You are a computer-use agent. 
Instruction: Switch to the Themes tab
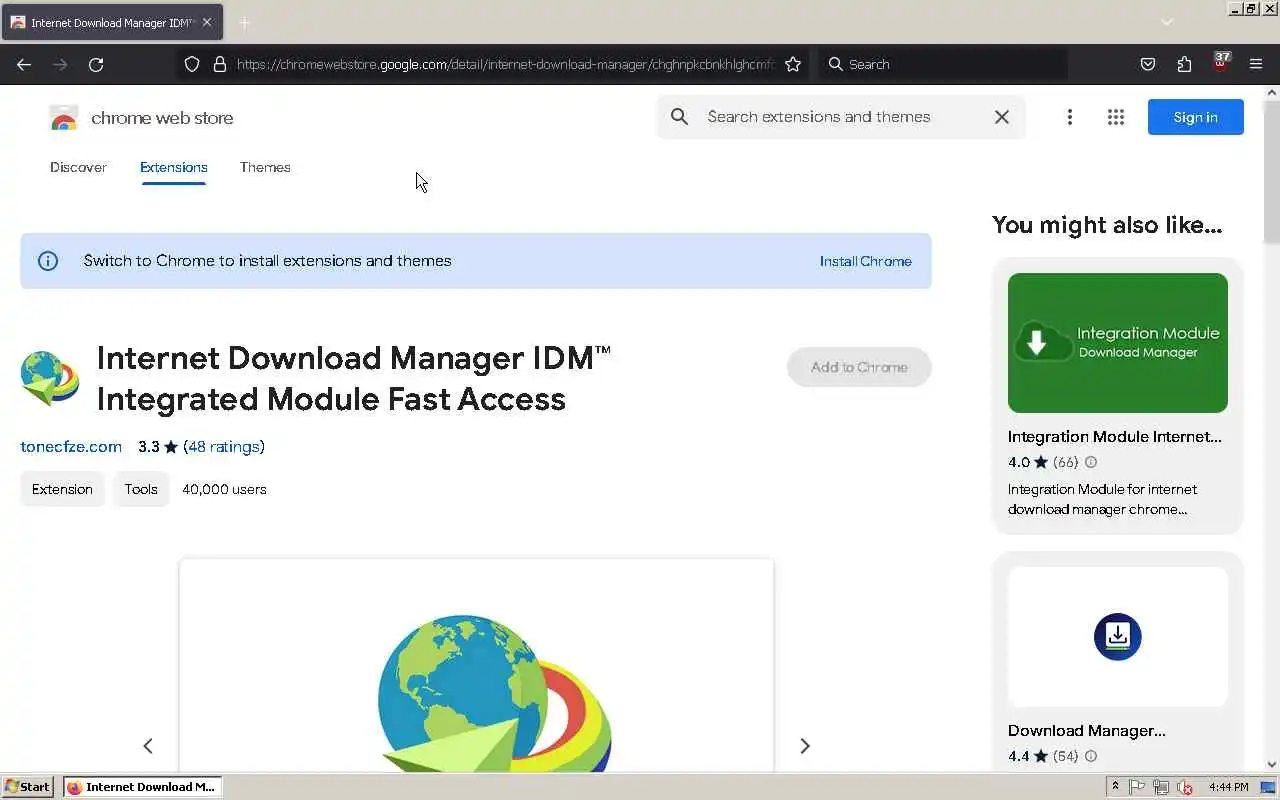tap(265, 167)
